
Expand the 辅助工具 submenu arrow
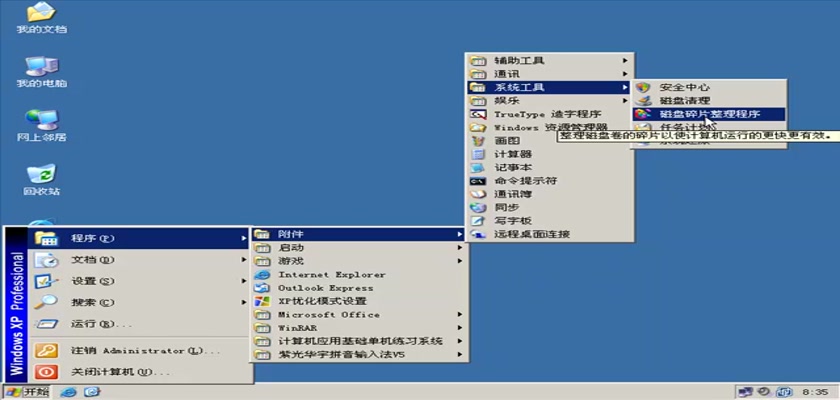[625, 61]
